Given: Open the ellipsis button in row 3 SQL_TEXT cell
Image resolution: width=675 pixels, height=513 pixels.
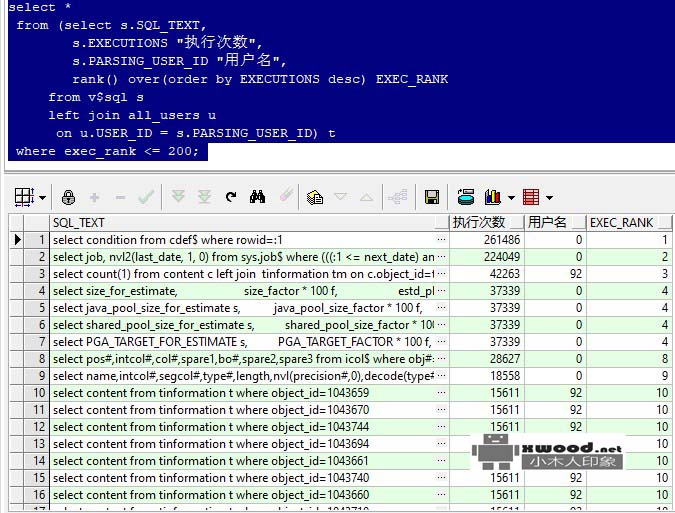Looking at the screenshot, I should [441, 274].
